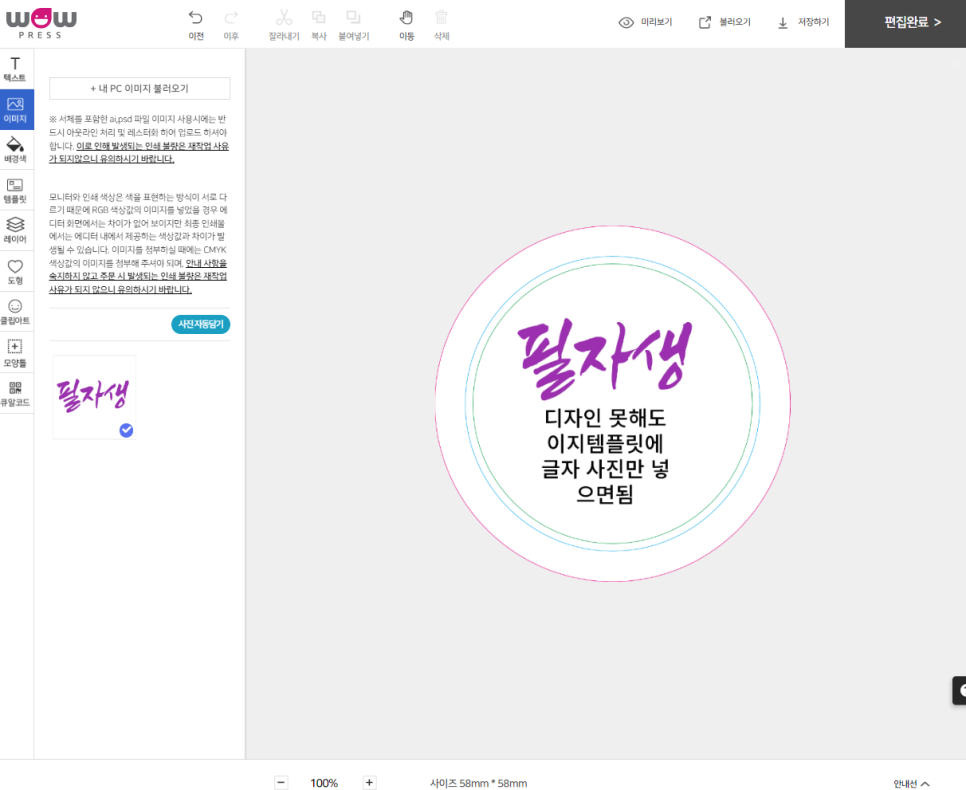
Task: Toggle the 사진자동담기 auto photo button
Action: coord(201,324)
